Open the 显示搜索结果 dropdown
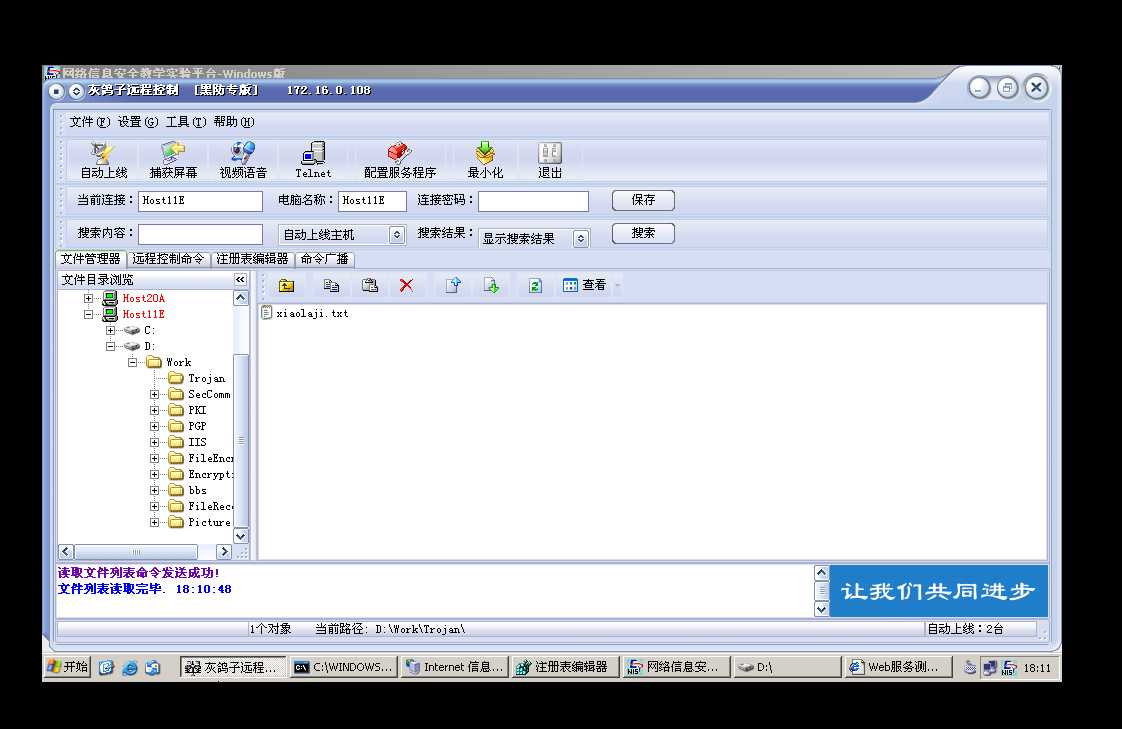Viewport: 1122px width, 729px height. (x=580, y=238)
